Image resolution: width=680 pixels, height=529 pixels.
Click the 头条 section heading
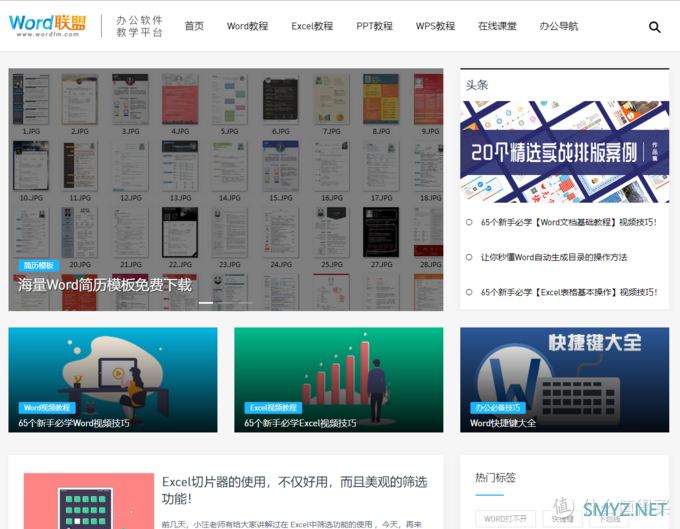click(x=477, y=85)
